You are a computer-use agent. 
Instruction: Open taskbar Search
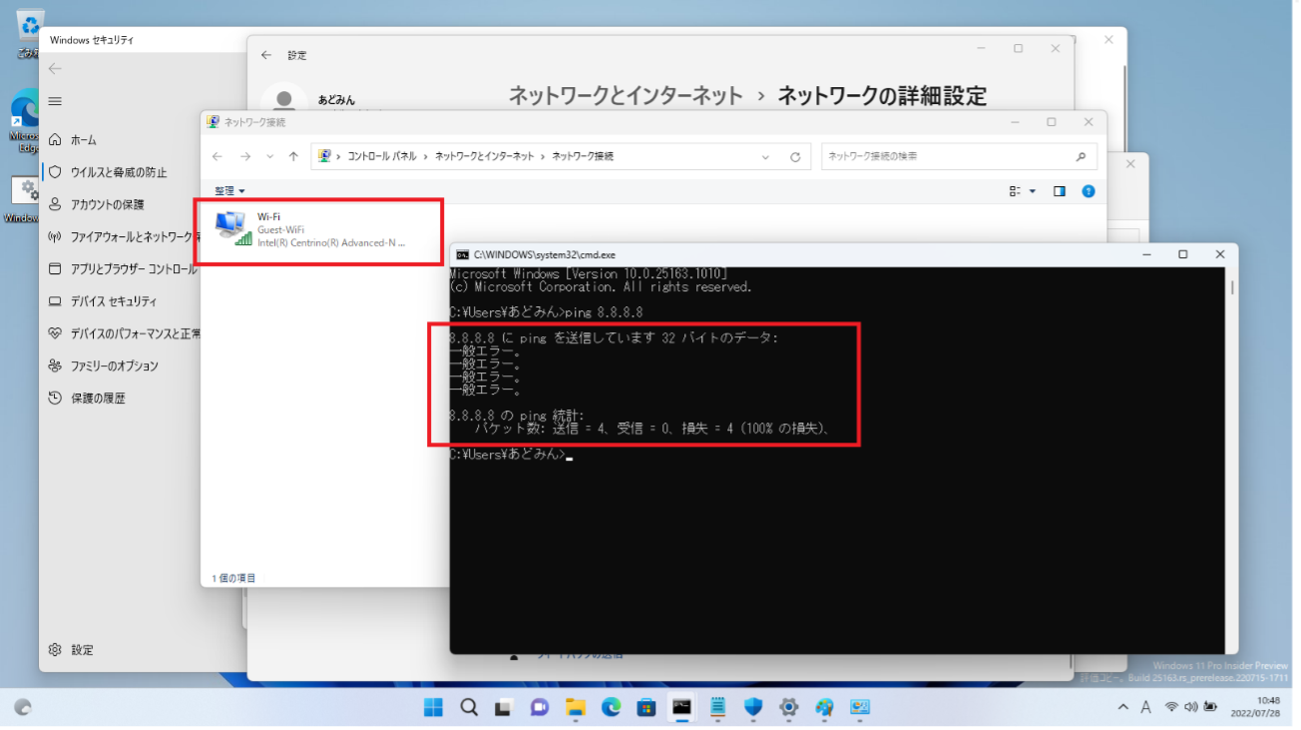point(469,708)
